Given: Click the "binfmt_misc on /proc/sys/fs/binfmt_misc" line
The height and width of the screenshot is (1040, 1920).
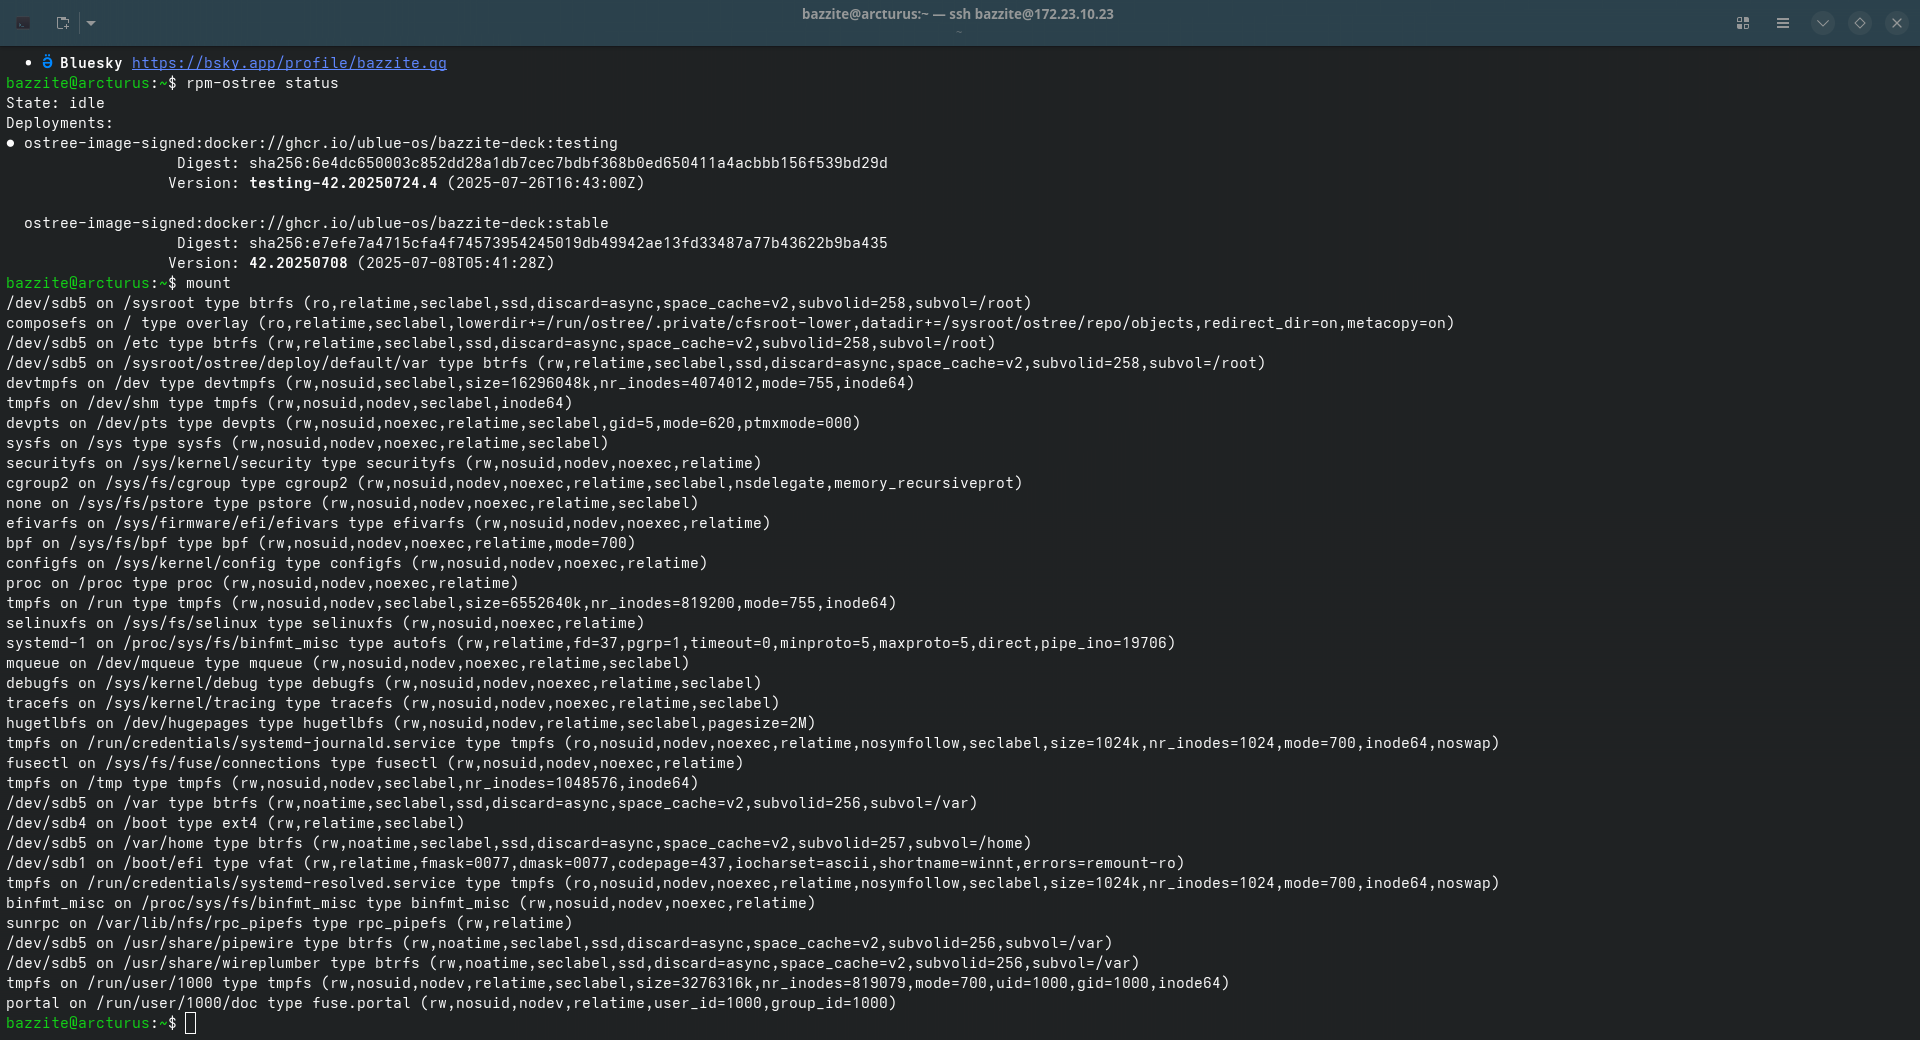Looking at the screenshot, I should 411,903.
